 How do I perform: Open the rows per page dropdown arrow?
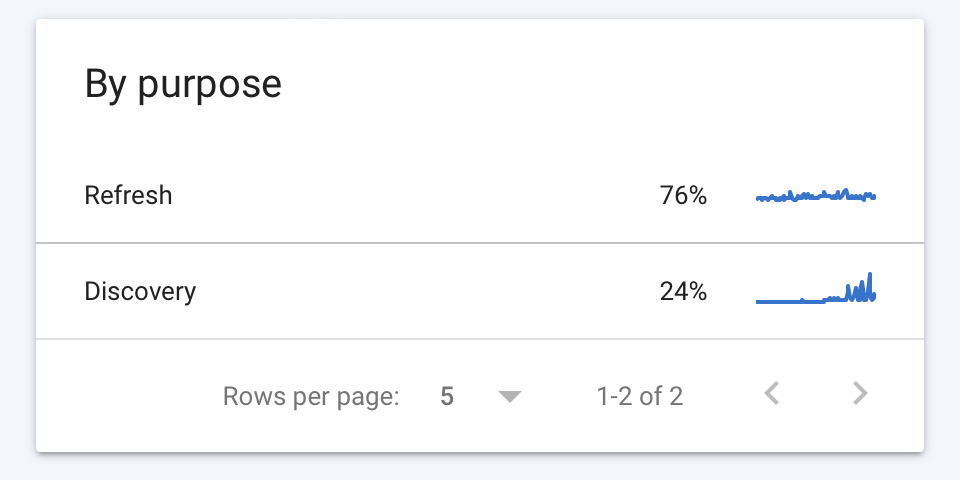[509, 397]
